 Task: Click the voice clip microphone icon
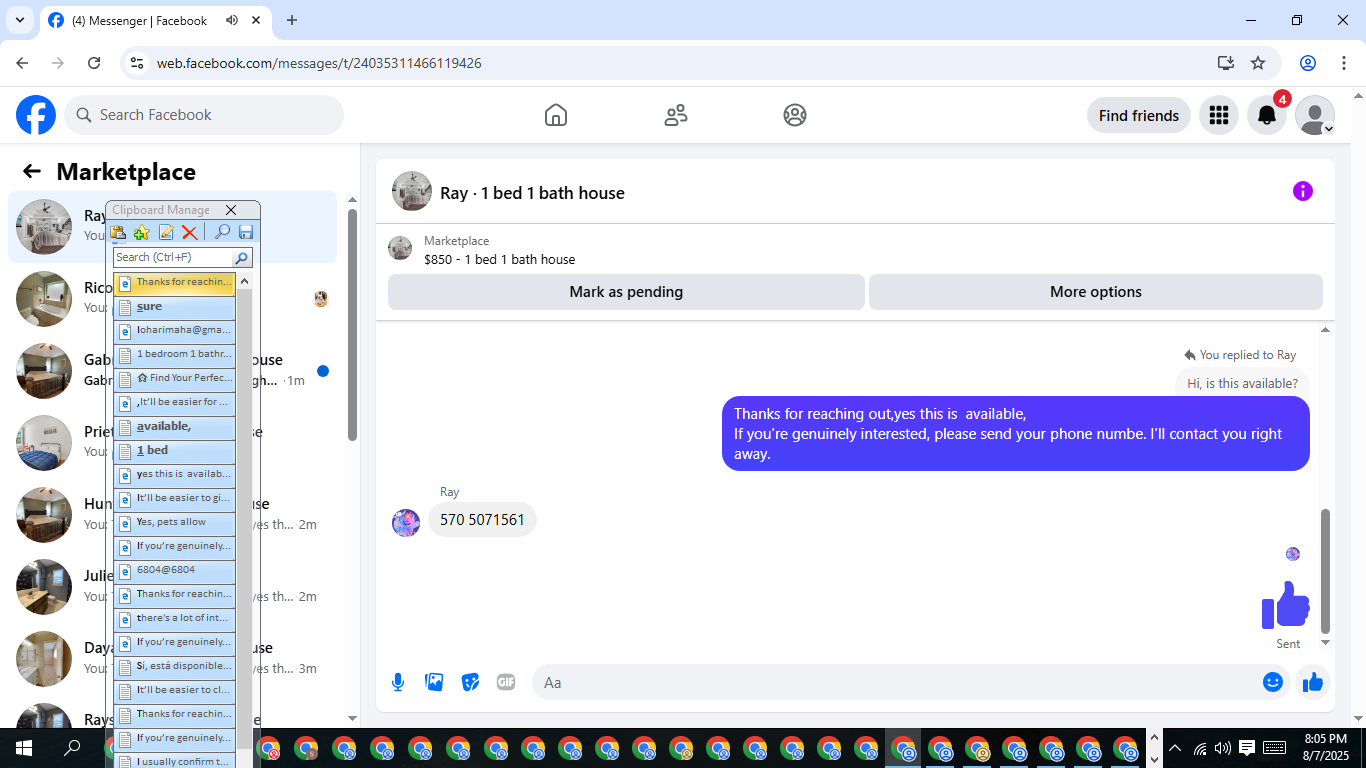[398, 682]
